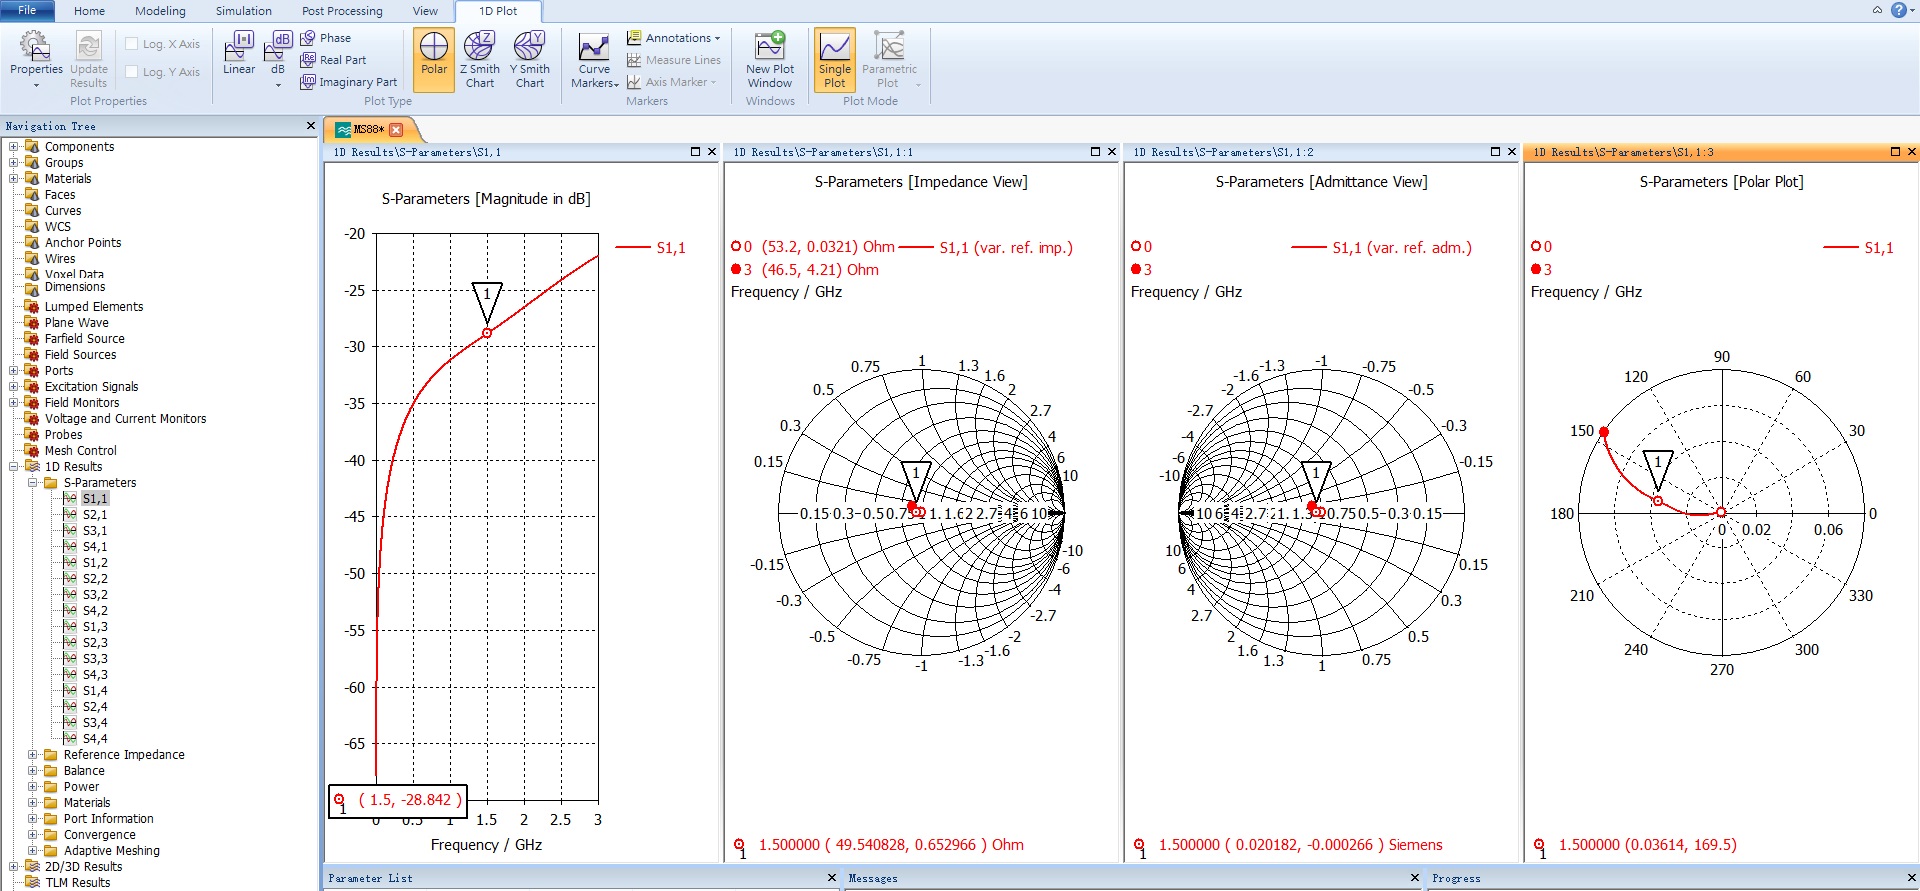Collapse the S-Parameters folder

click(x=33, y=483)
